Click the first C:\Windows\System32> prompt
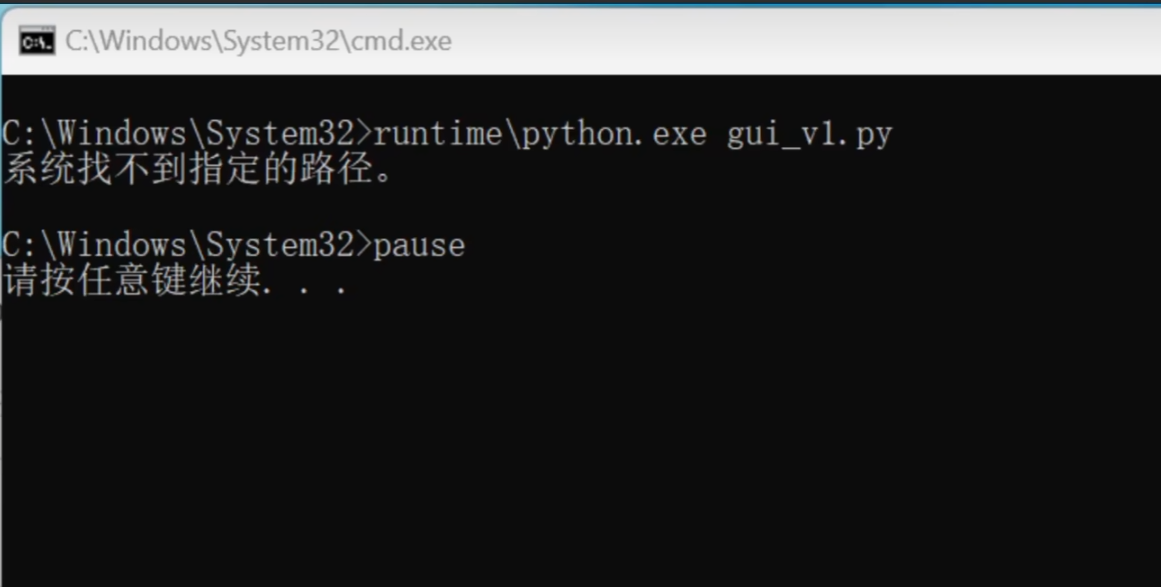Screen dimensions: 1161x587 pos(187,134)
